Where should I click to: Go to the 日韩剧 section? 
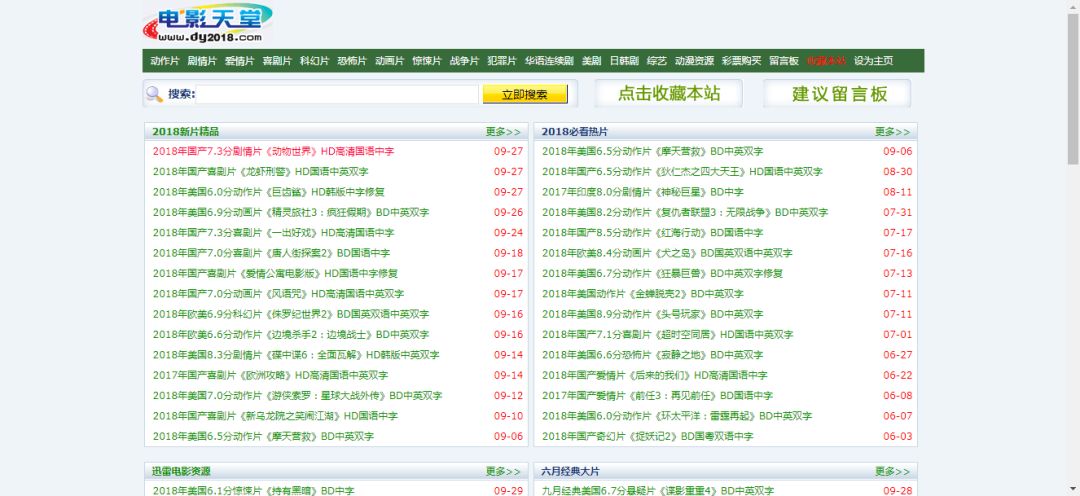(x=624, y=61)
